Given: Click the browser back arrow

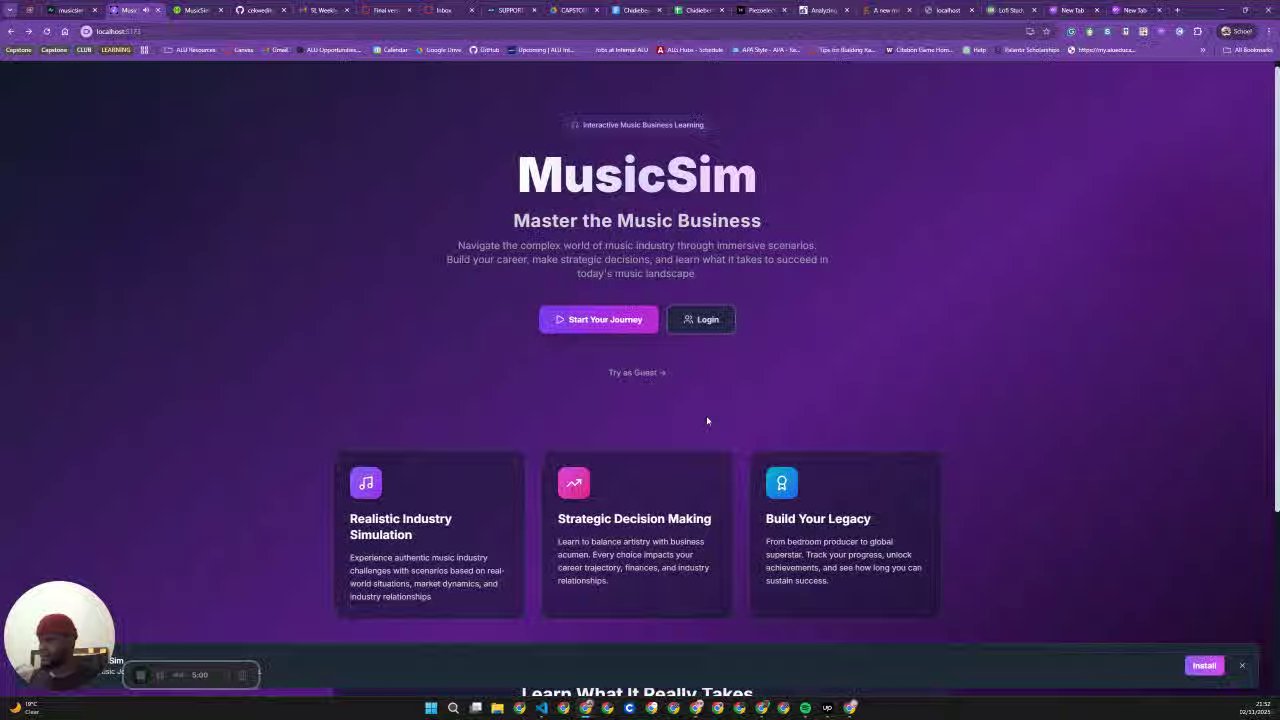Looking at the screenshot, I should pyautogui.click(x=11, y=31).
